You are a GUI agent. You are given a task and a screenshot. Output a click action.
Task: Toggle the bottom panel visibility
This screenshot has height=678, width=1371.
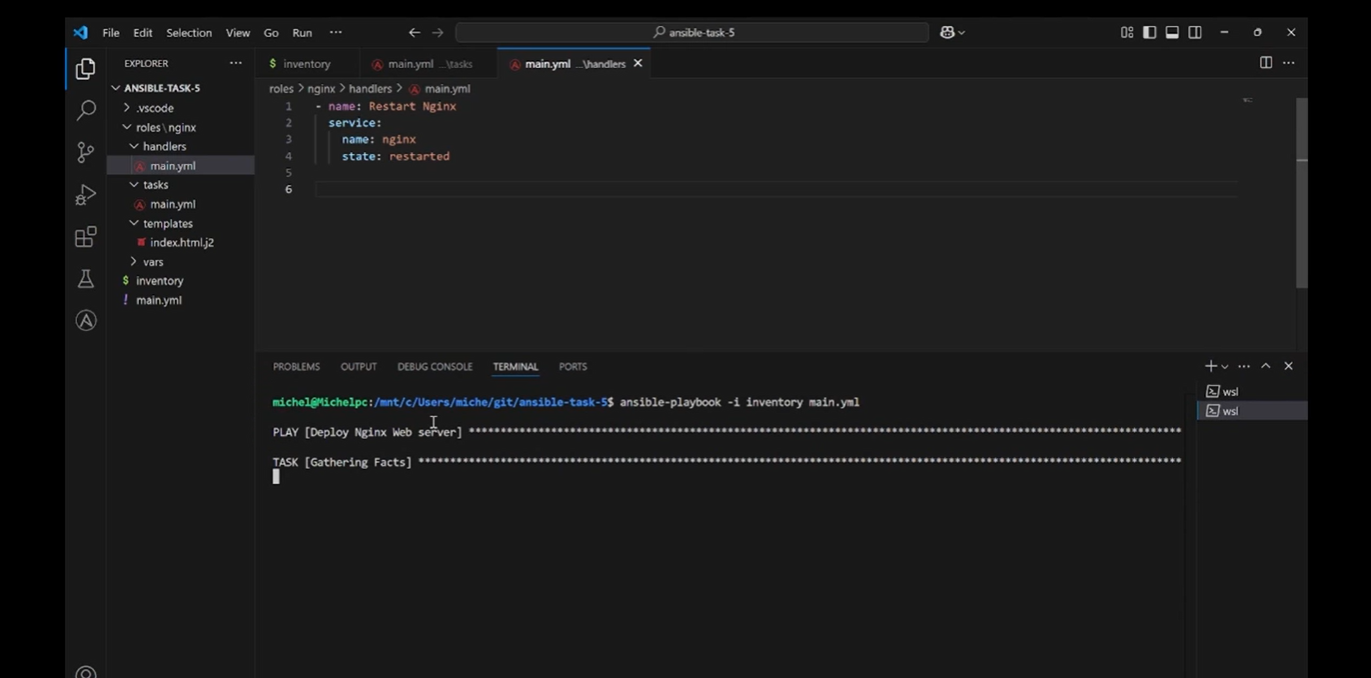click(1172, 33)
